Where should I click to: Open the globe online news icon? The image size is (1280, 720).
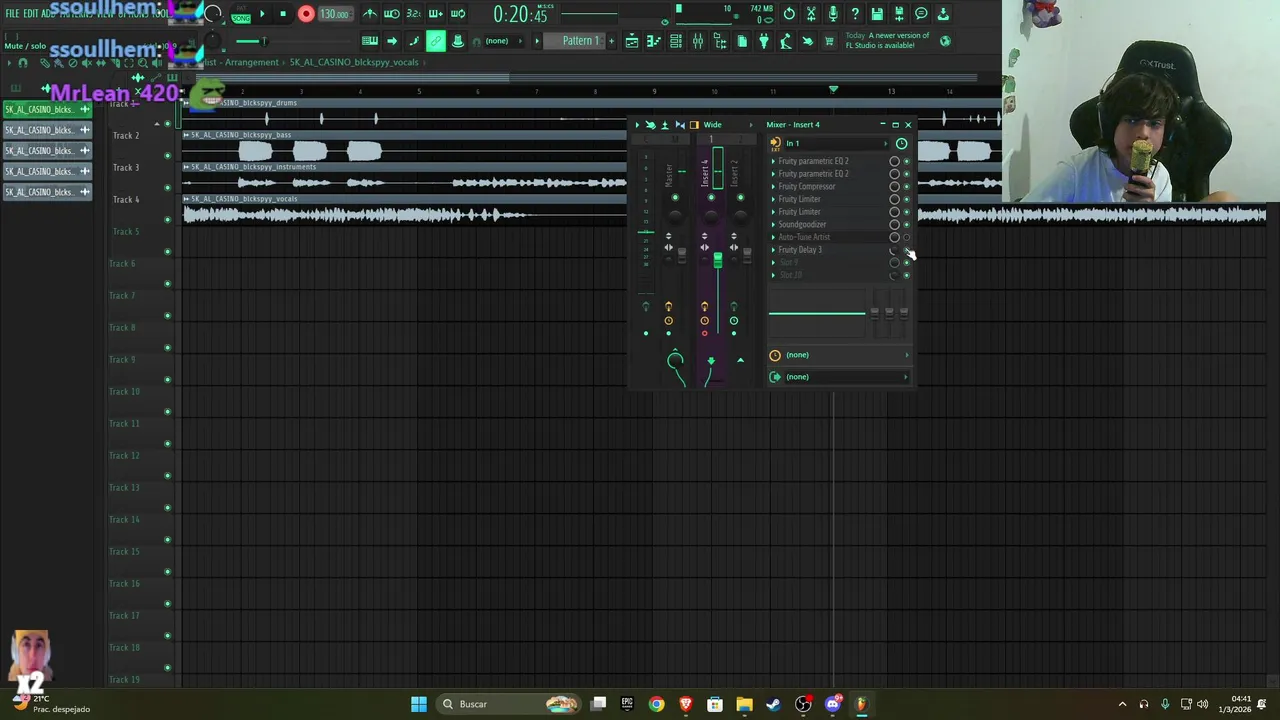945,41
